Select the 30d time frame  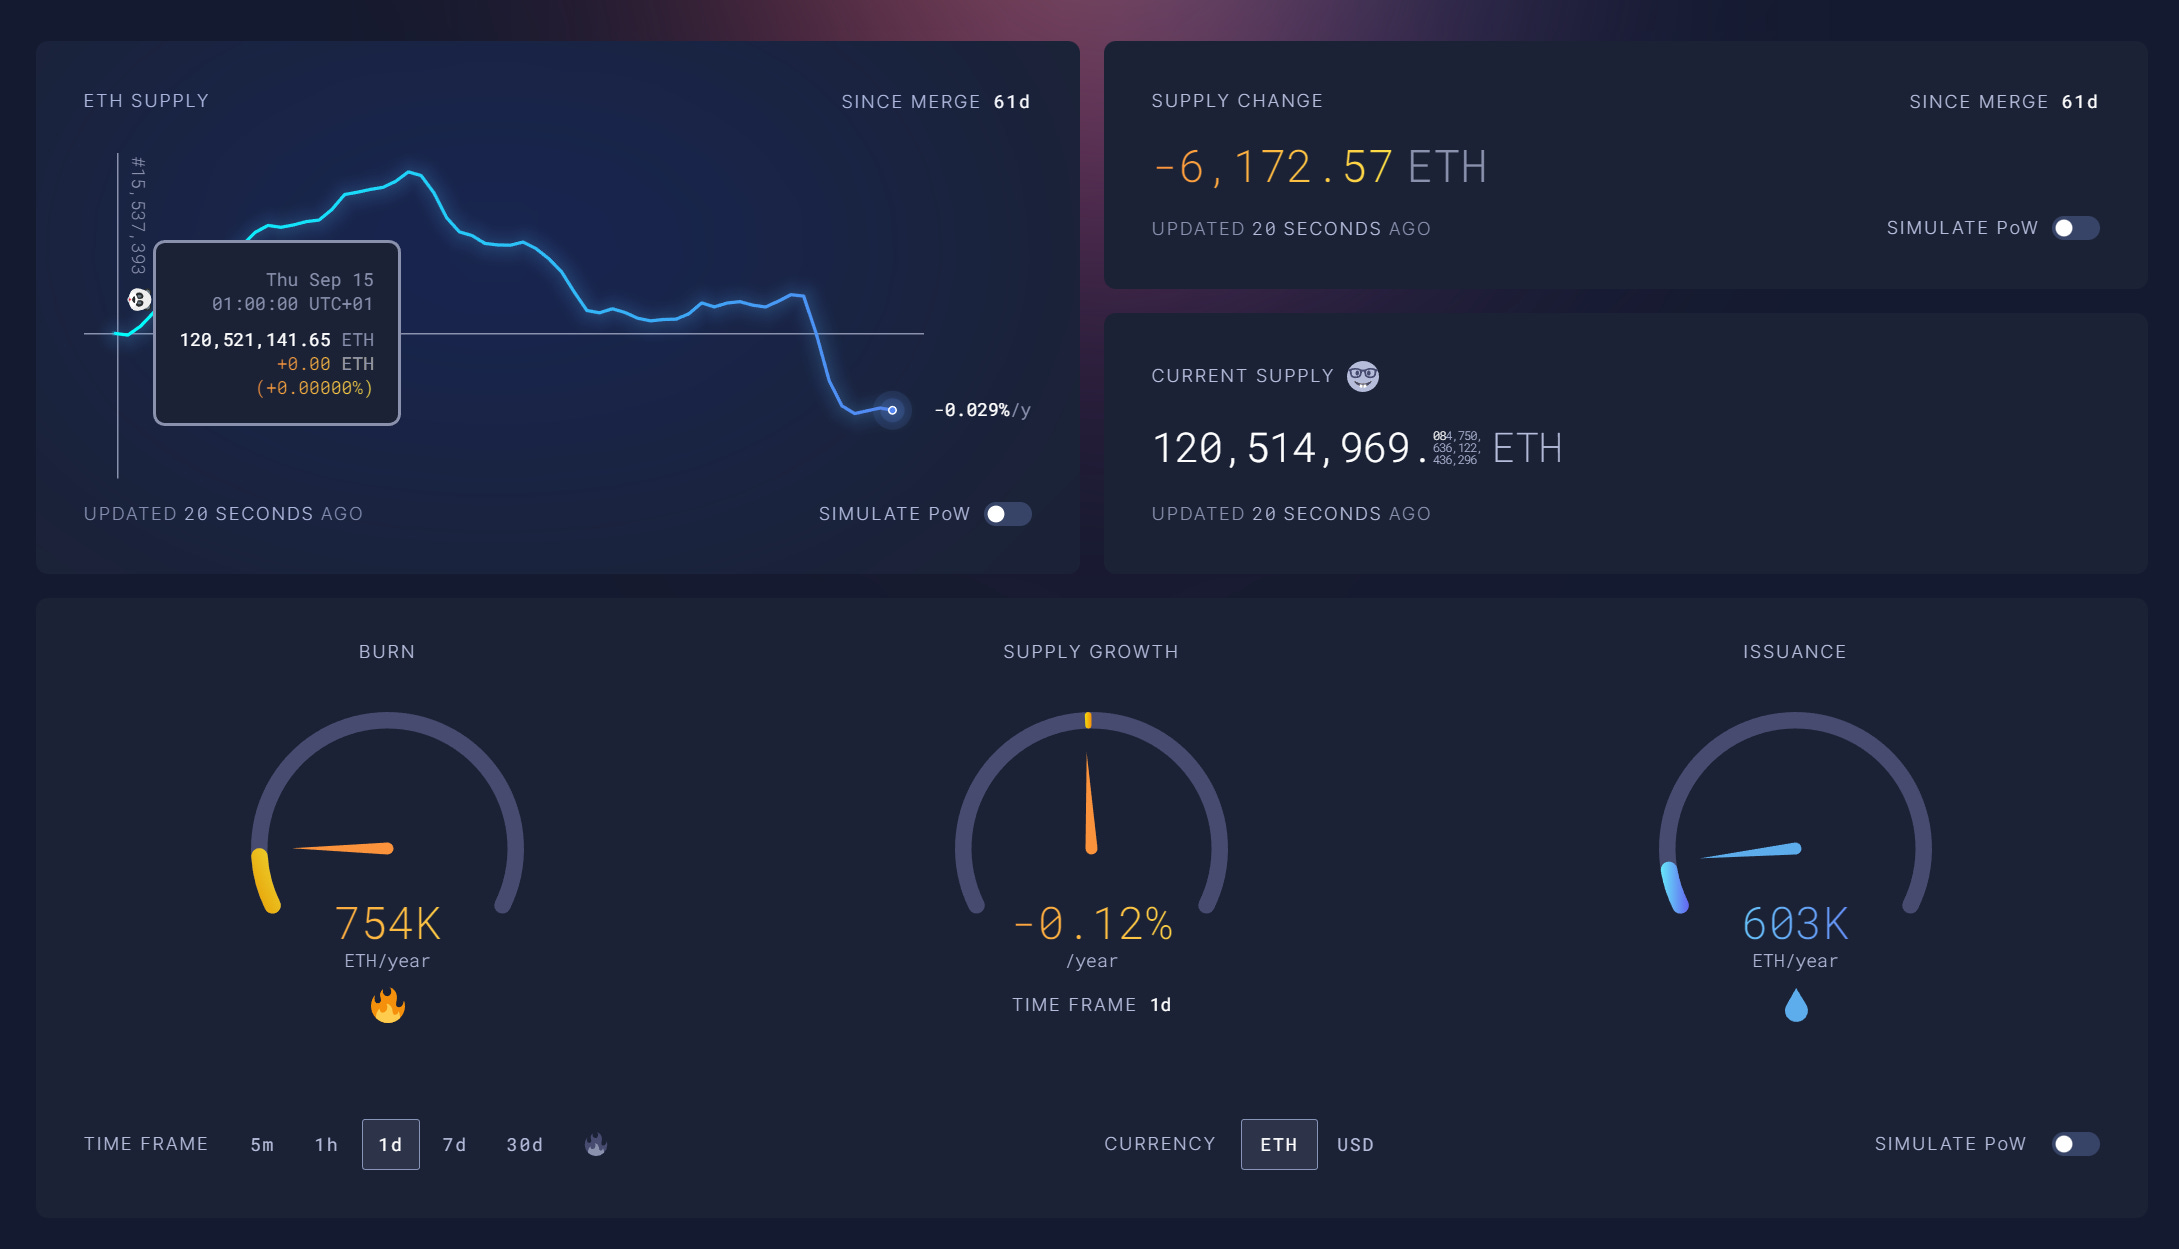click(523, 1144)
